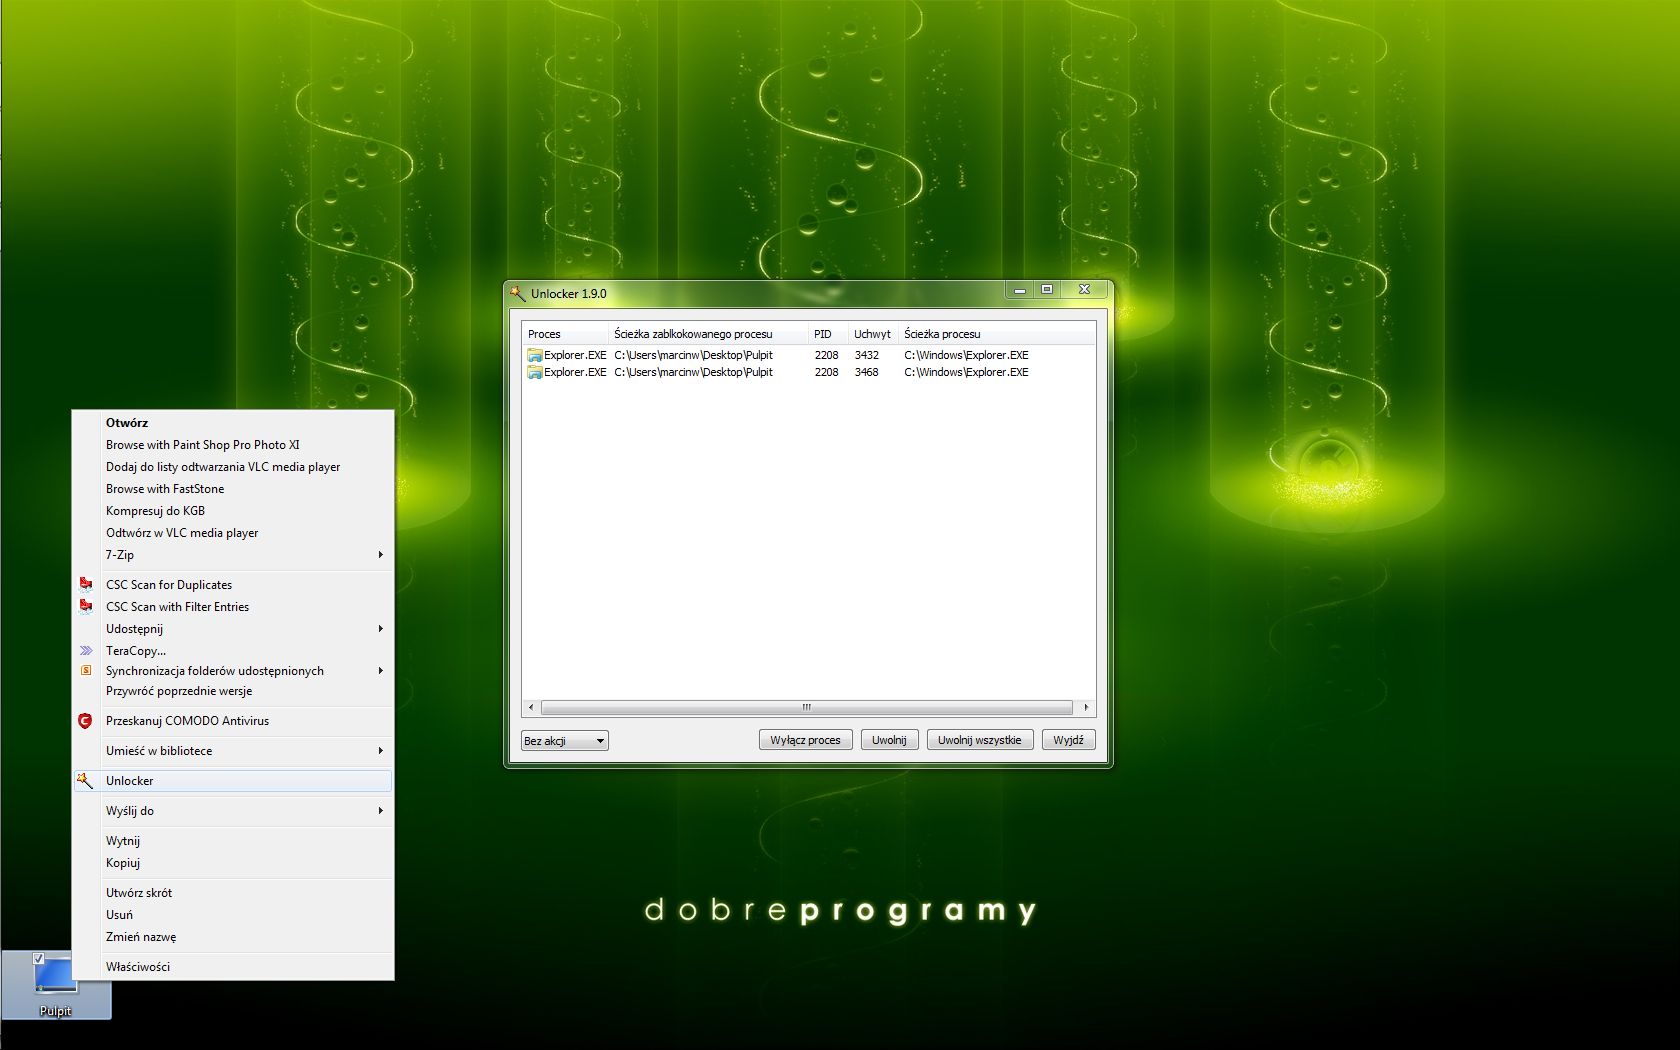Choose 'Dodaj do listy odtwarzania VLC media player'
The image size is (1680, 1050).
(x=233, y=467)
